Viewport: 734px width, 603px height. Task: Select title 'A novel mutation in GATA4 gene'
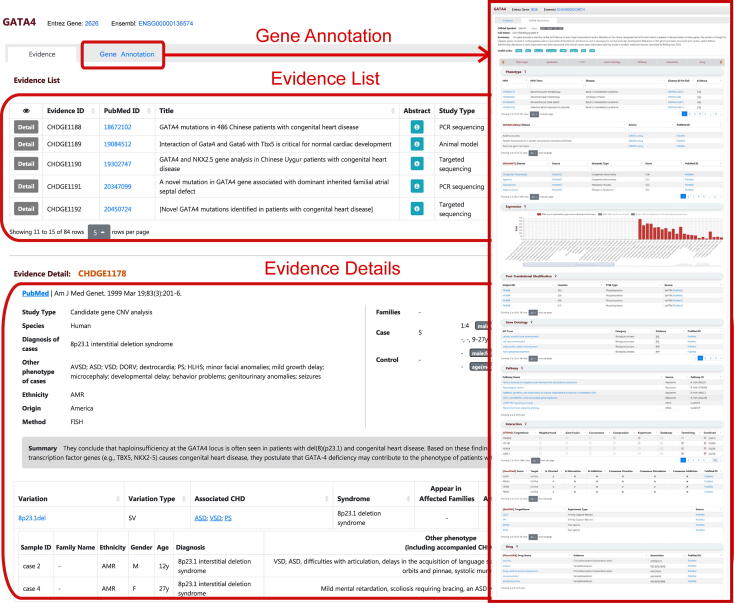[x=274, y=186]
